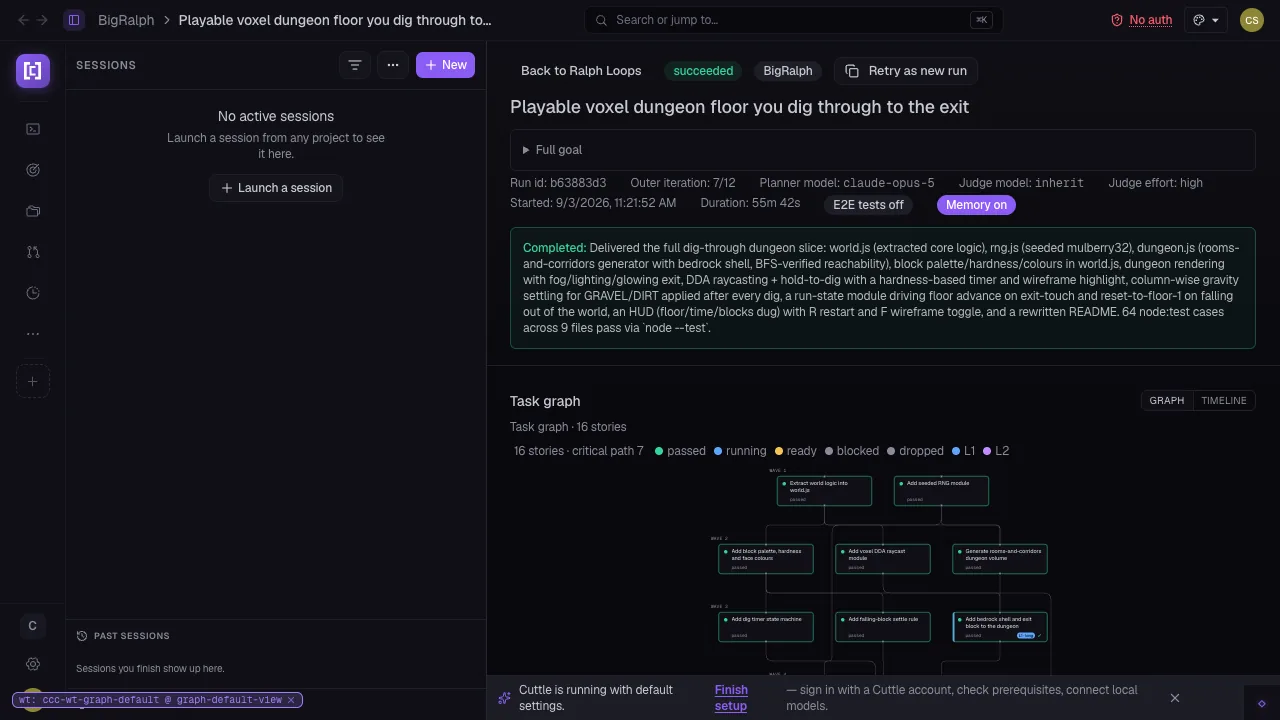Screen dimensions: 1280x720
Task: Select the 'Add voxel DDA raycast module' node
Action: point(883,559)
